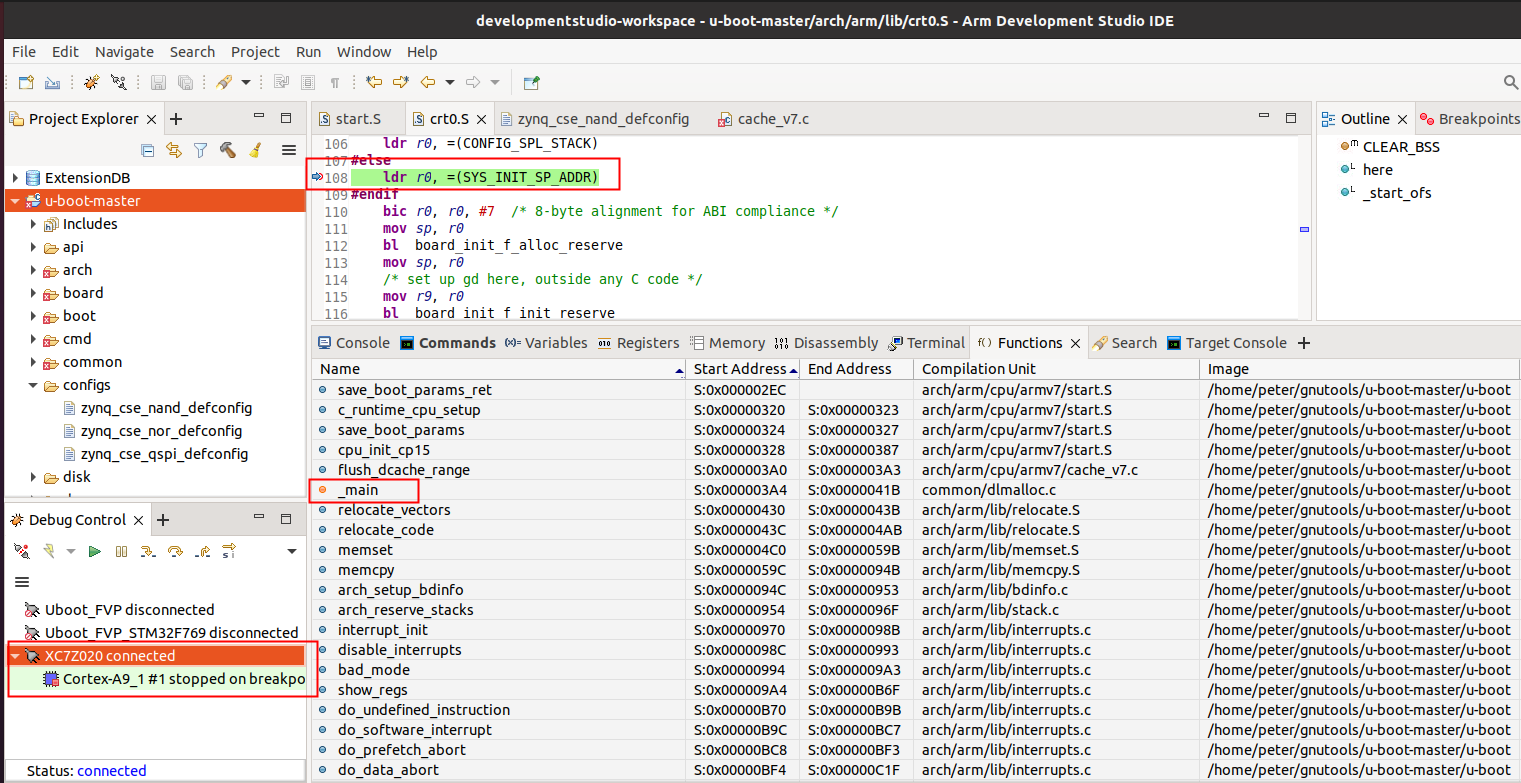Open the Run menu
Viewport: 1521px width, 783px height.
click(x=308, y=51)
